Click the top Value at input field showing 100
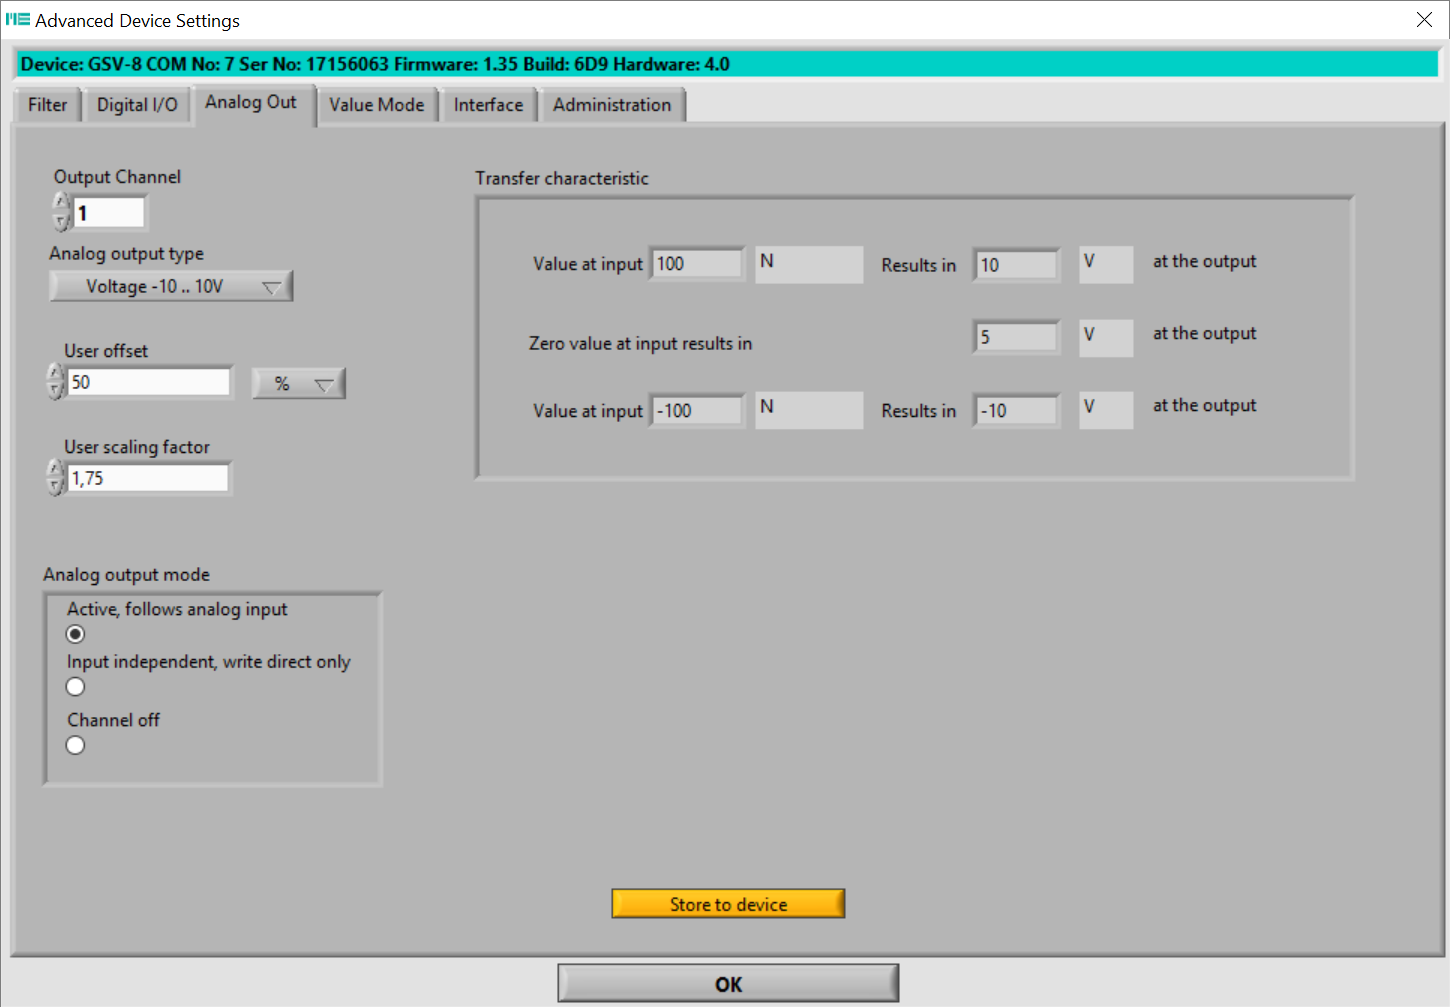The height and width of the screenshot is (1007, 1450). (697, 264)
